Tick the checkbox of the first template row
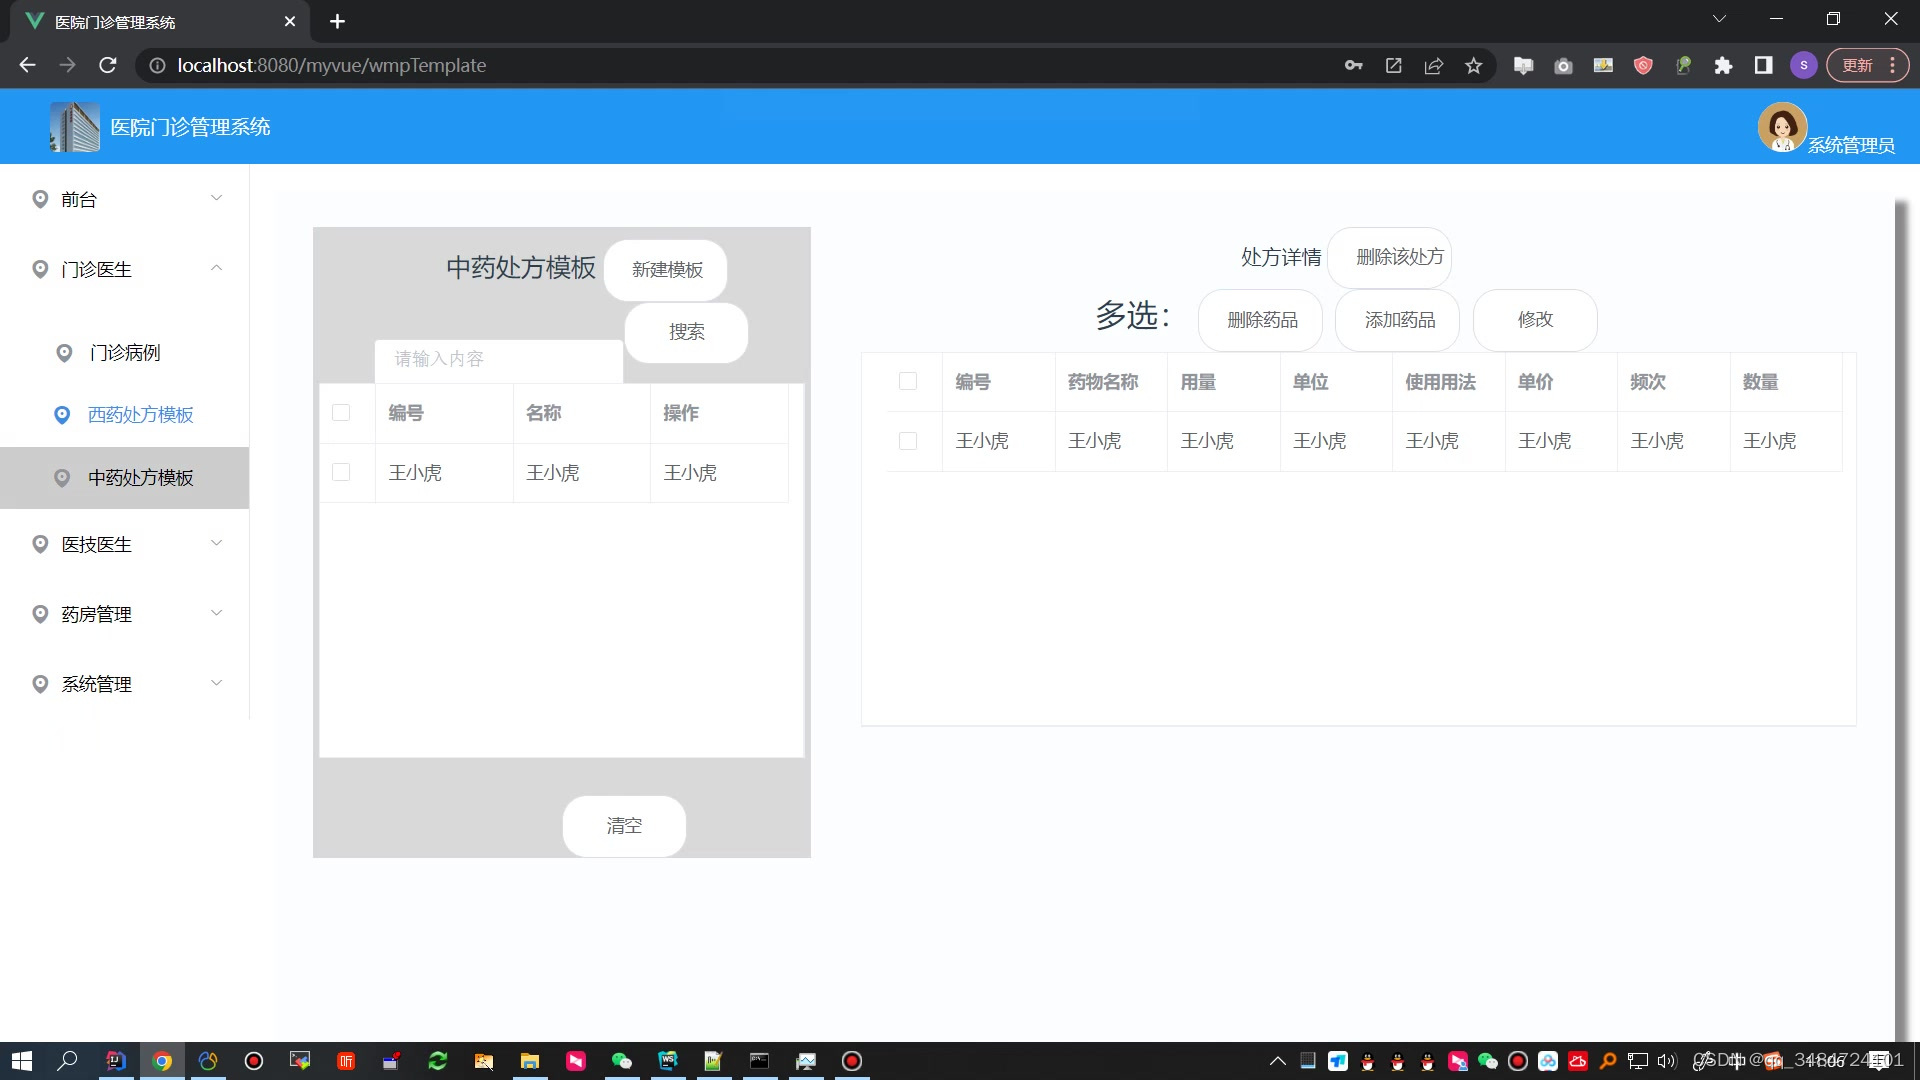This screenshot has height=1080, width=1920. [341, 472]
